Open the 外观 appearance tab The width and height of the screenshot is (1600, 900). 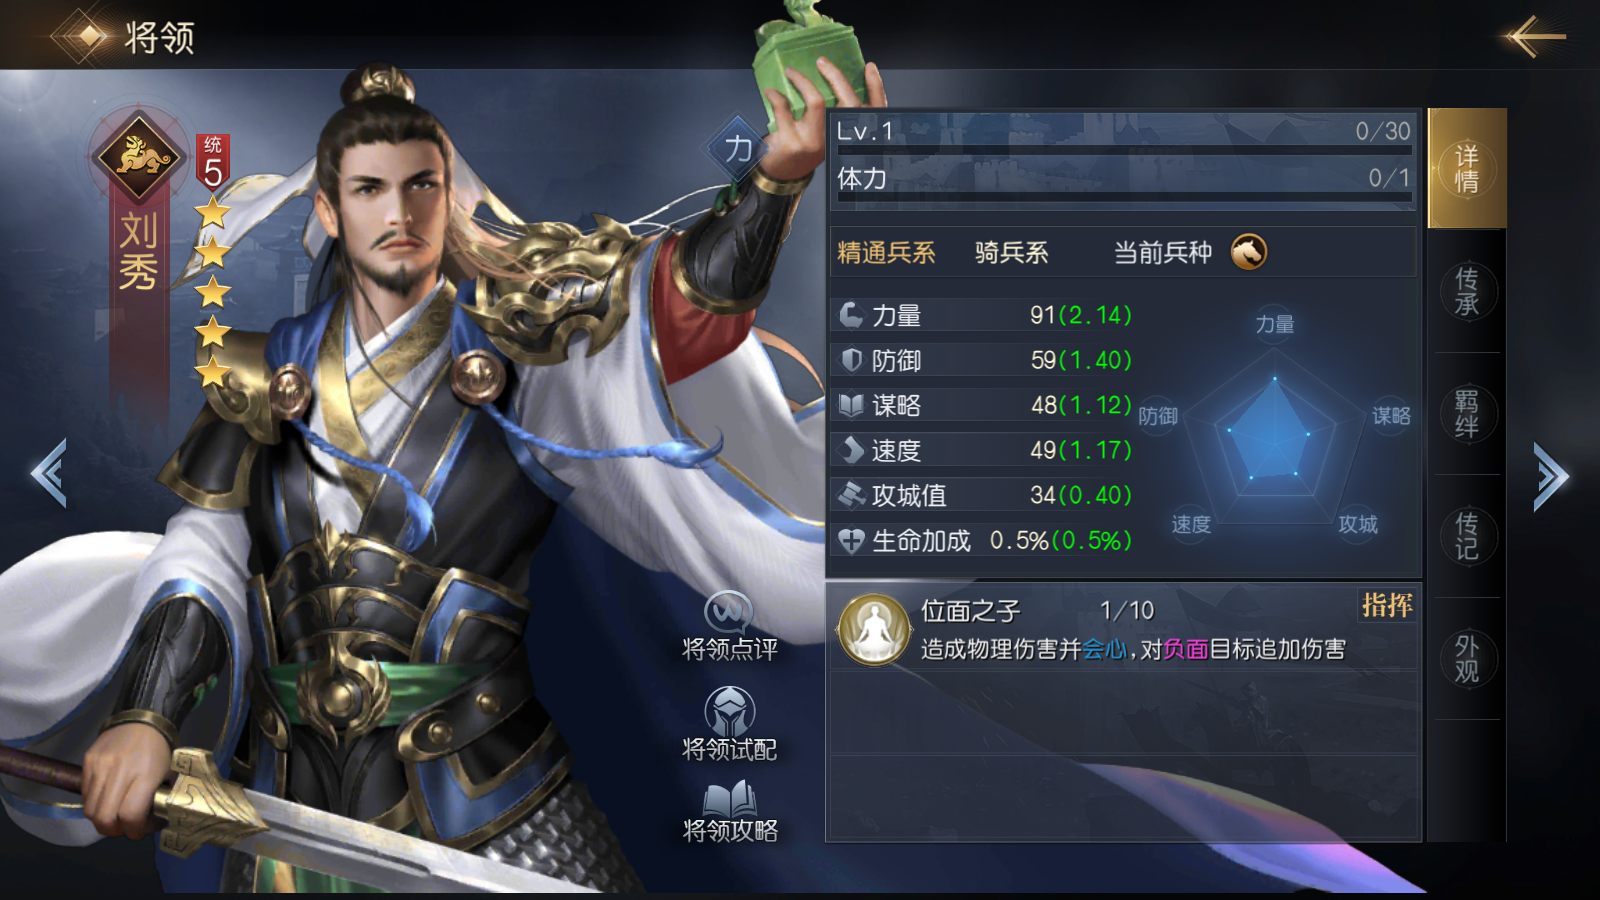1466,659
